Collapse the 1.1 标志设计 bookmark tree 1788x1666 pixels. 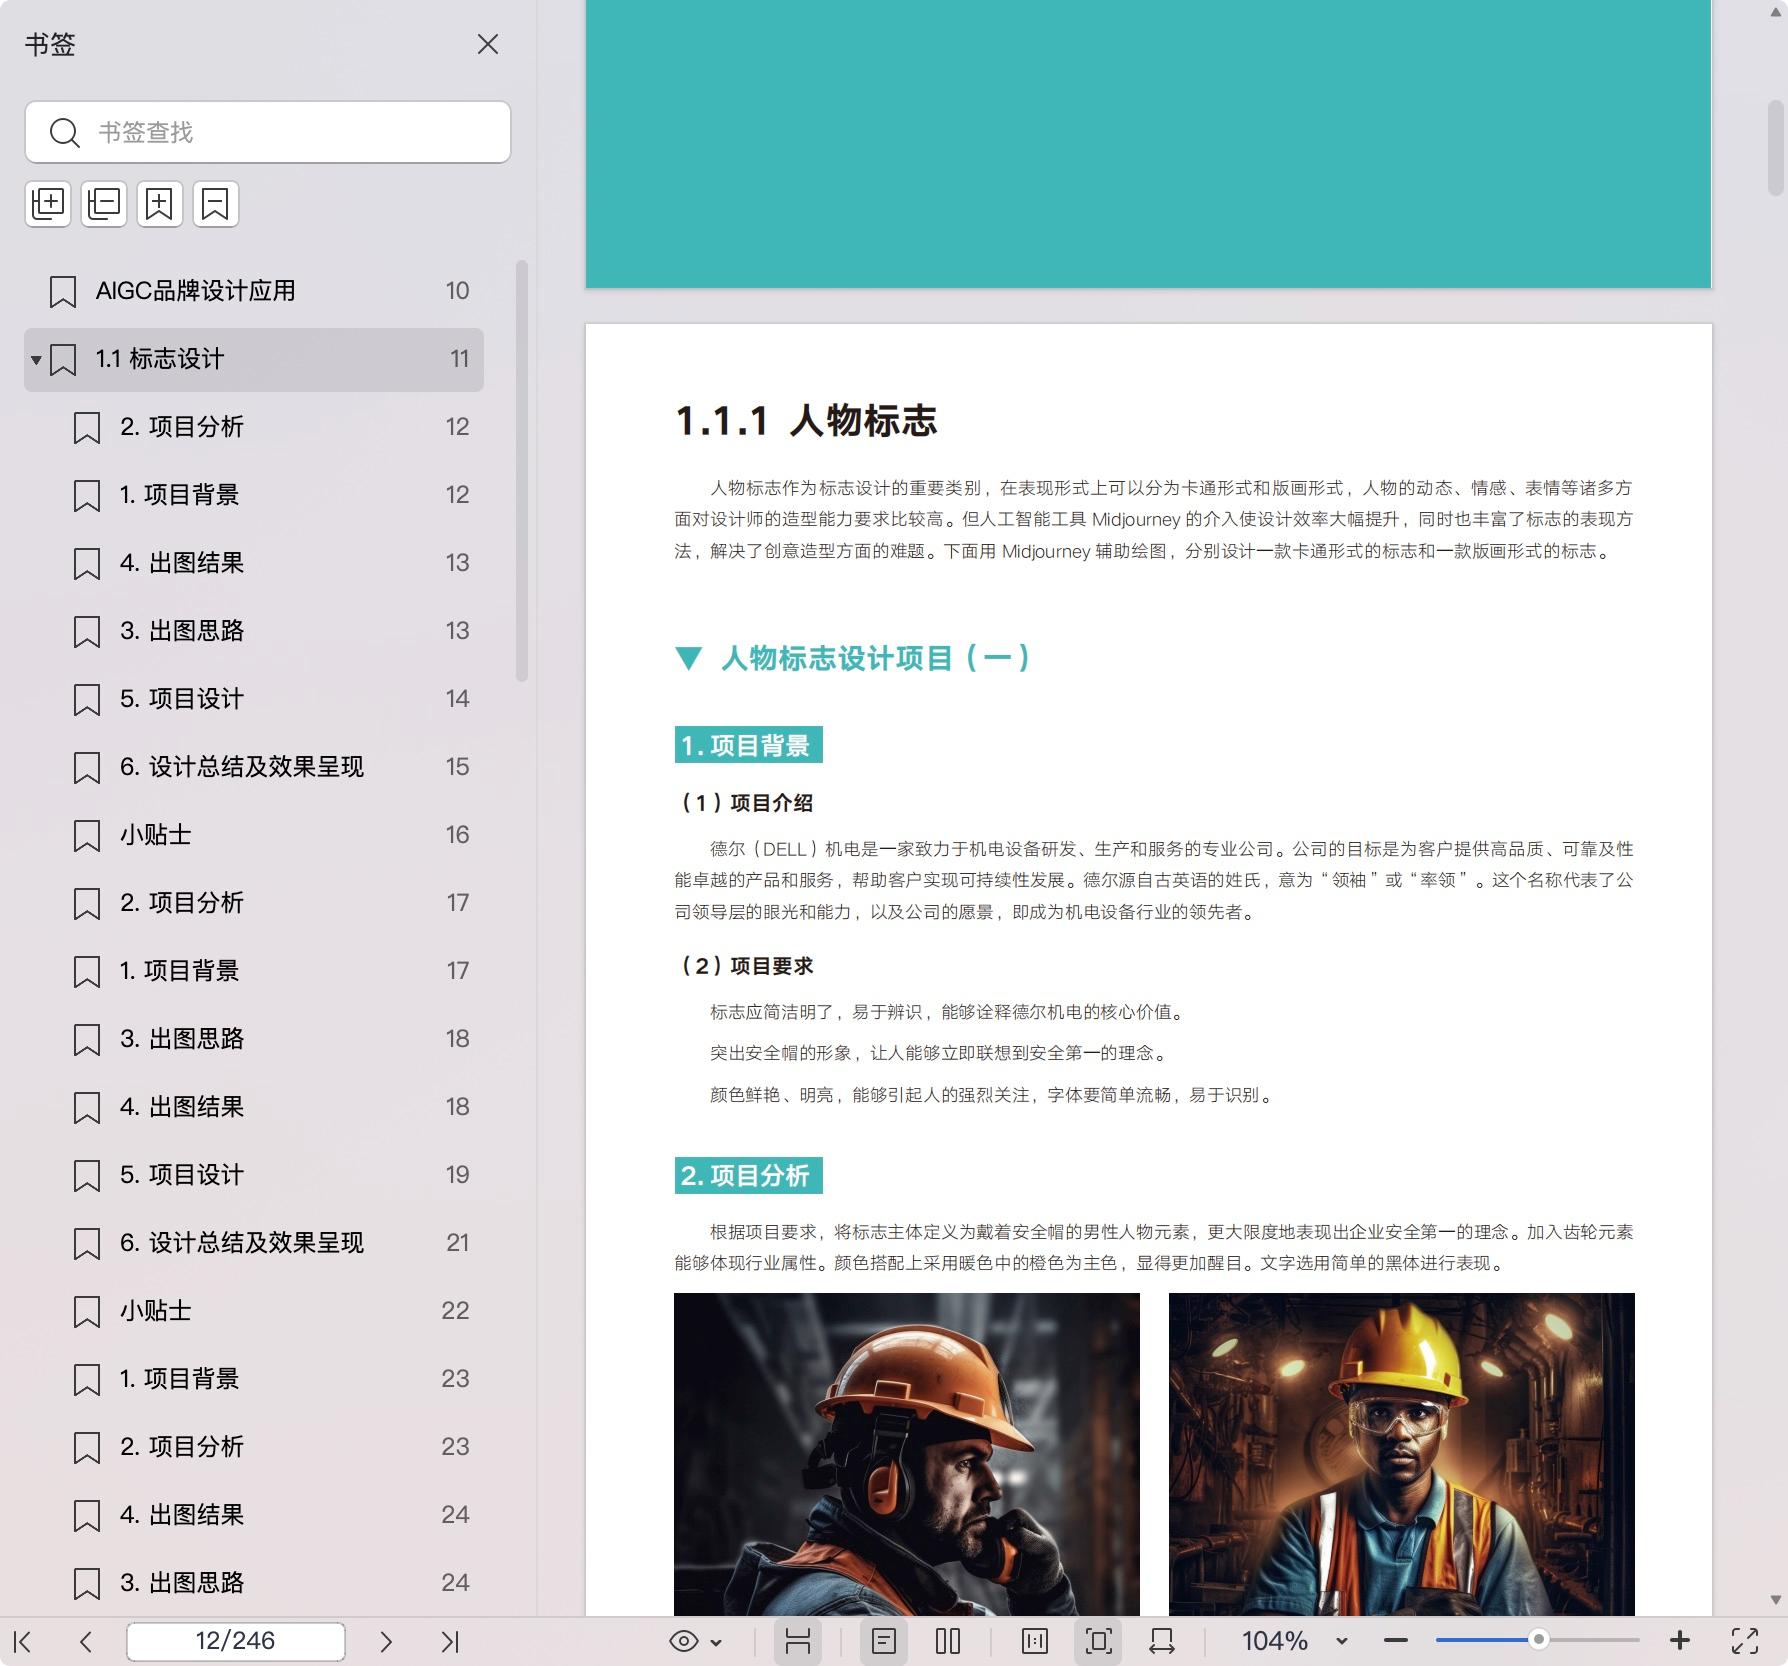point(36,360)
